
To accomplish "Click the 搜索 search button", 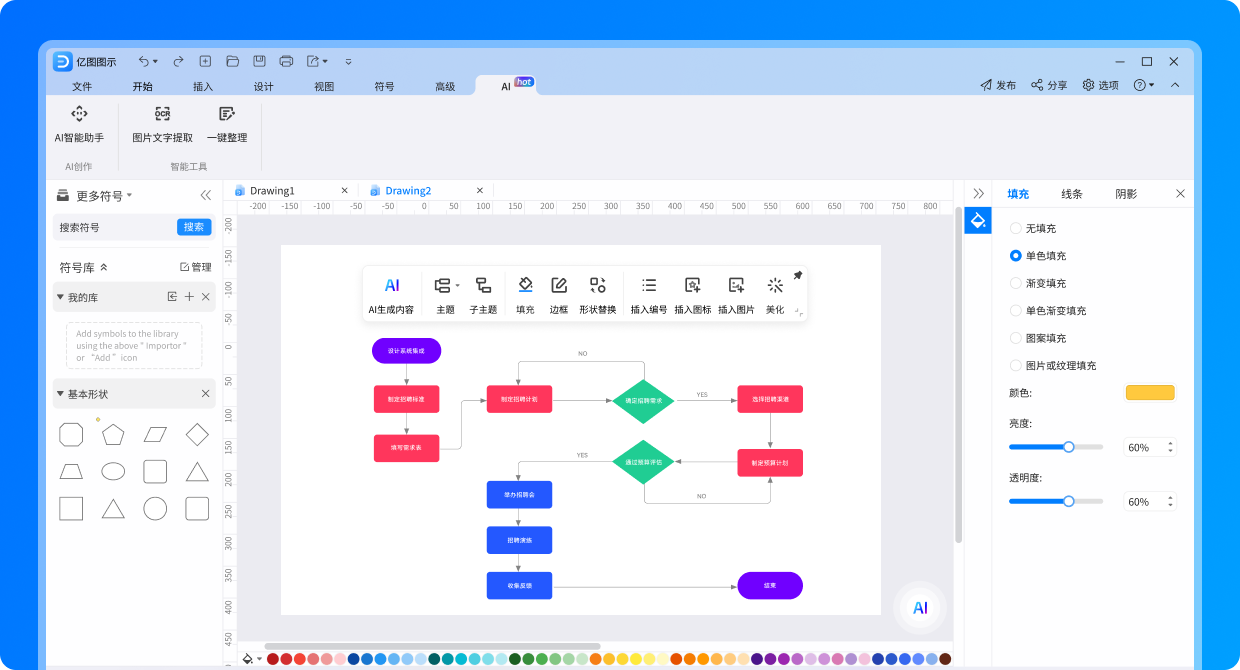I will click(x=193, y=227).
